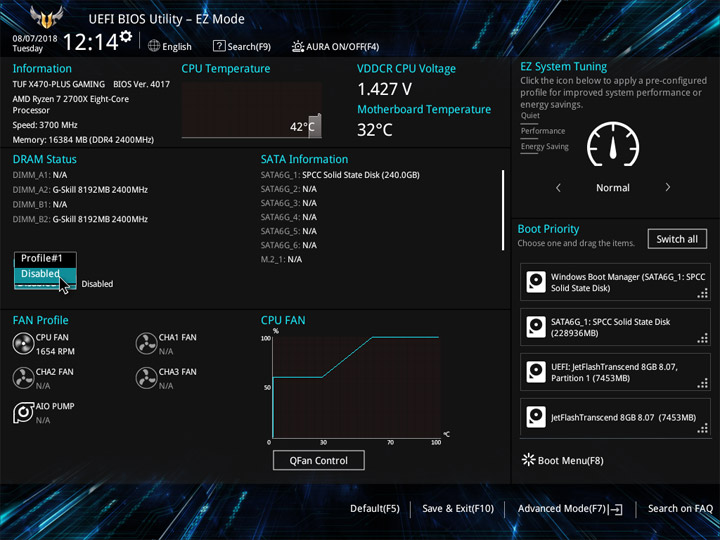Click the DIMM_B2 G-Skill 8192MB row

[80, 219]
